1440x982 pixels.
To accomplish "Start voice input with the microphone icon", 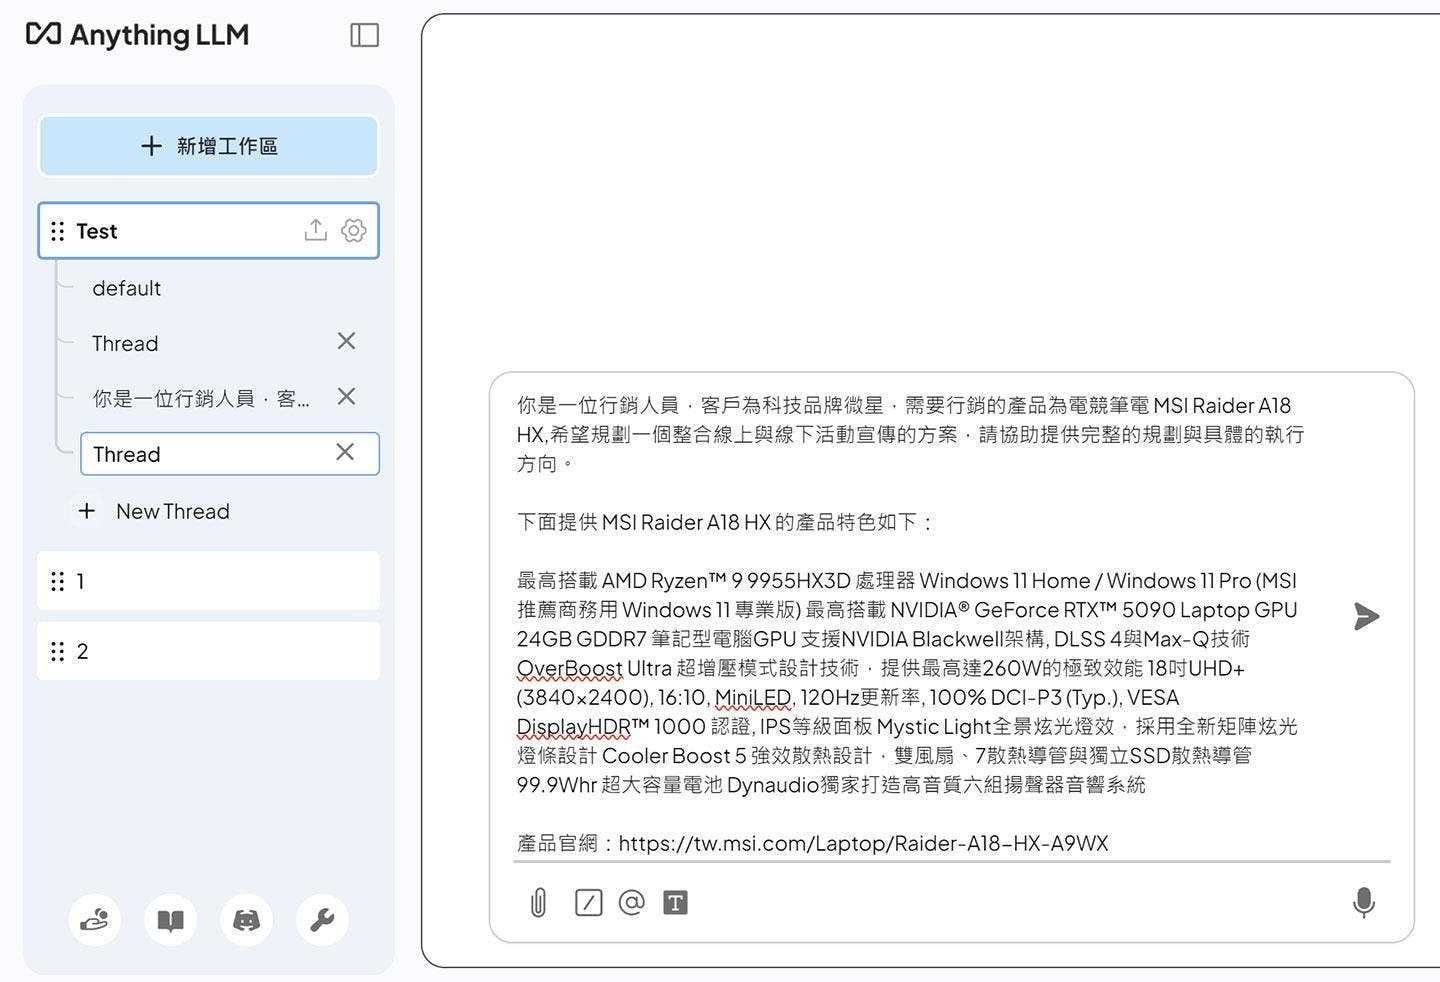I will point(1363,903).
